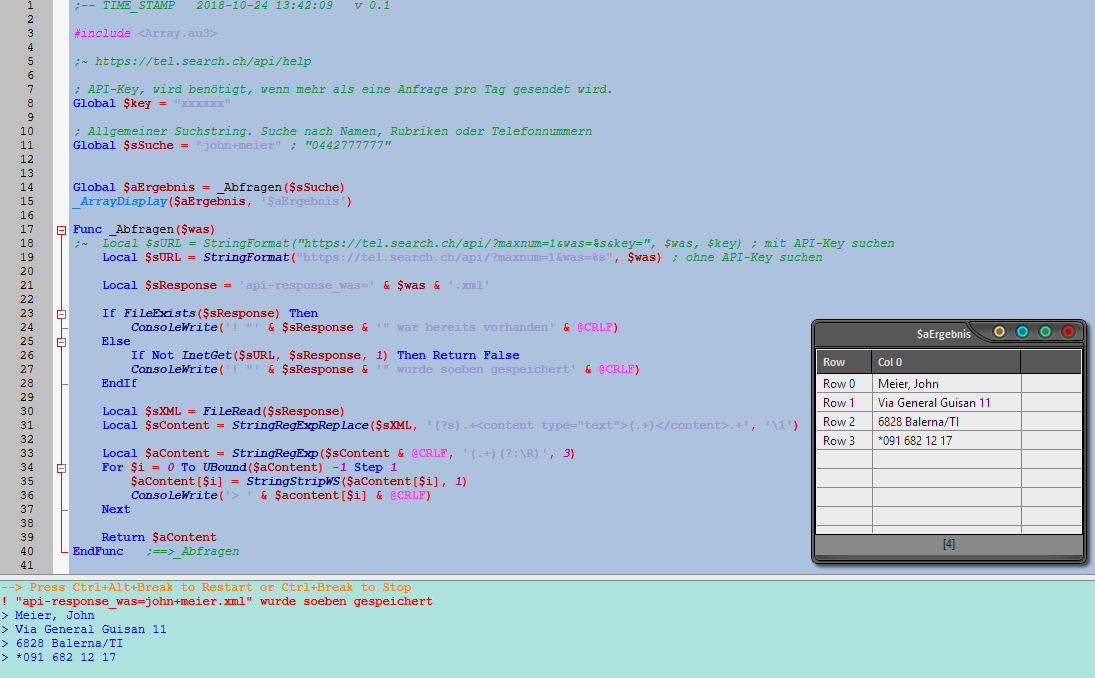
Task: Collapse the Func _Abfragen fold on line 17
Action: click(62, 230)
